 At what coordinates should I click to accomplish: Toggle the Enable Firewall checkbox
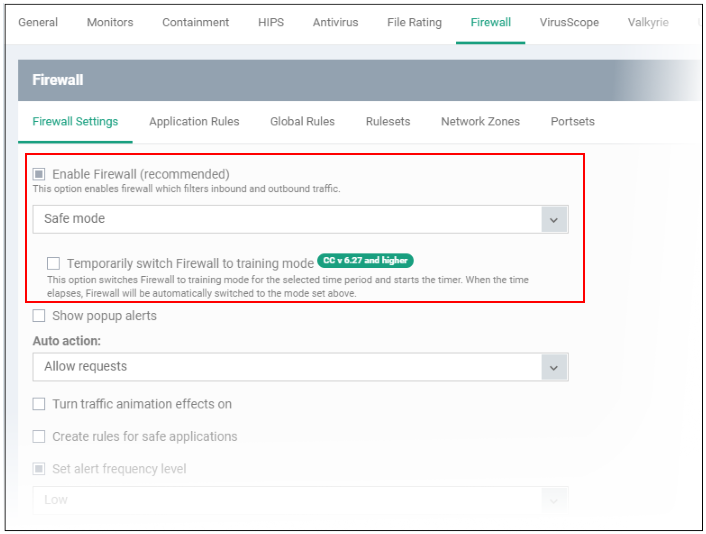(x=39, y=174)
